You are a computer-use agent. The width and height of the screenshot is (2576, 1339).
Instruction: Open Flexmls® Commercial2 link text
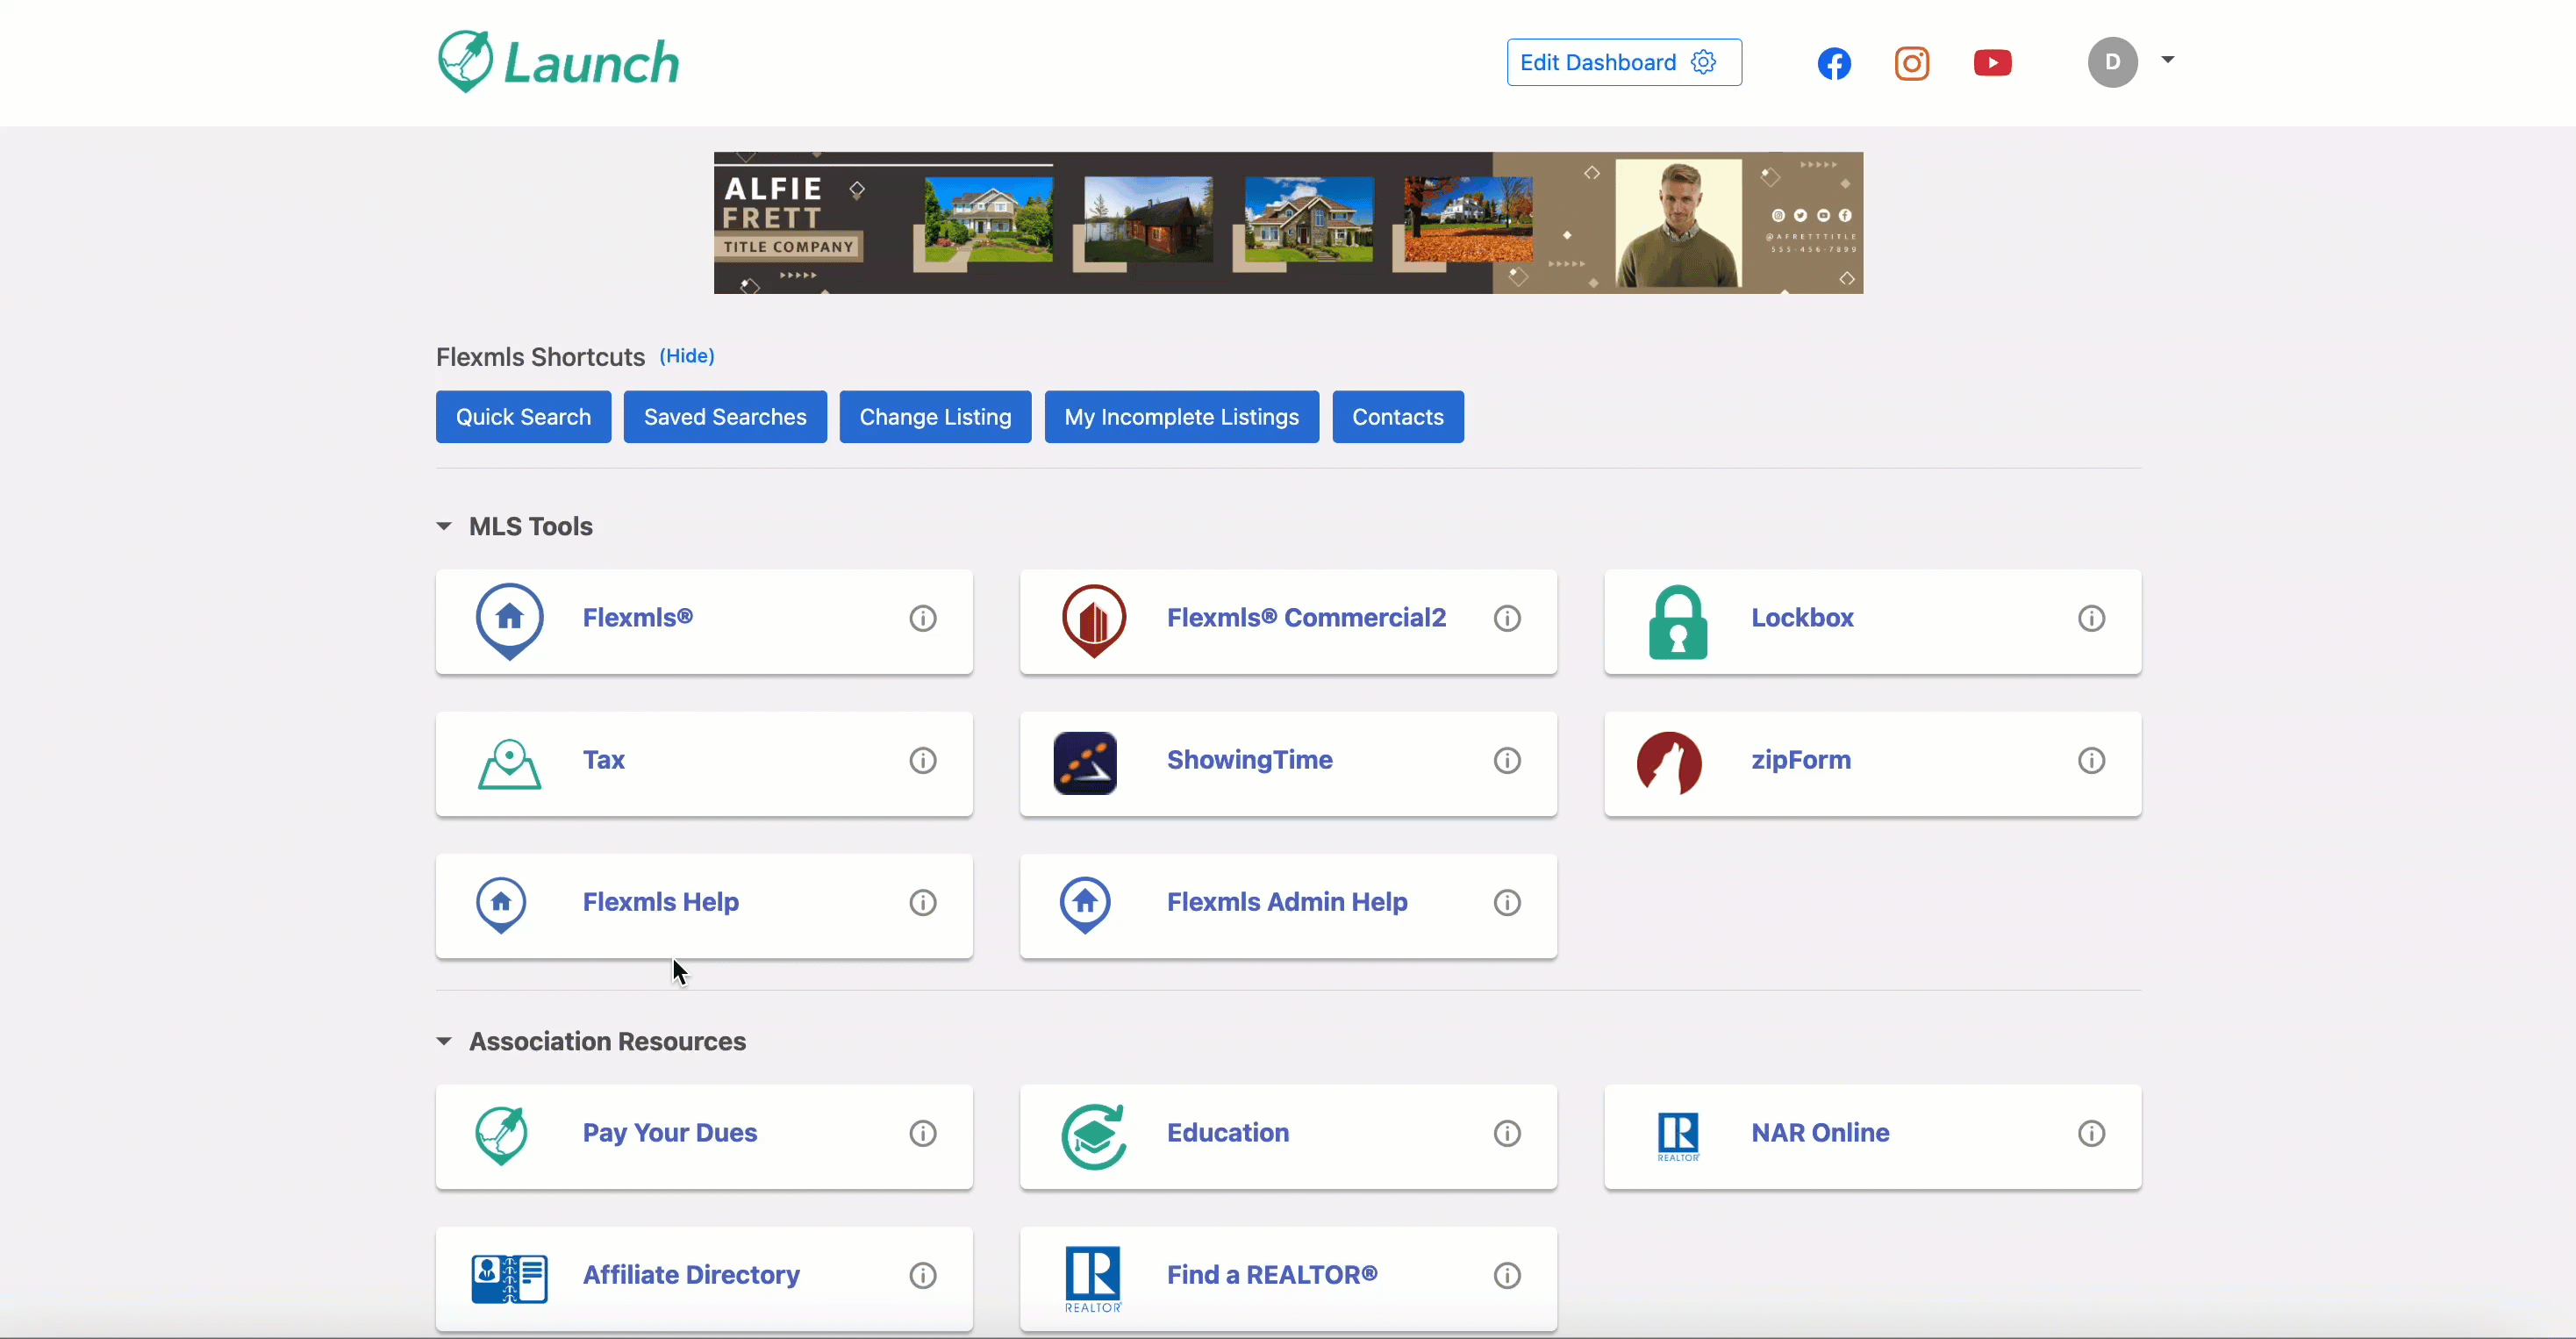[x=1306, y=618]
